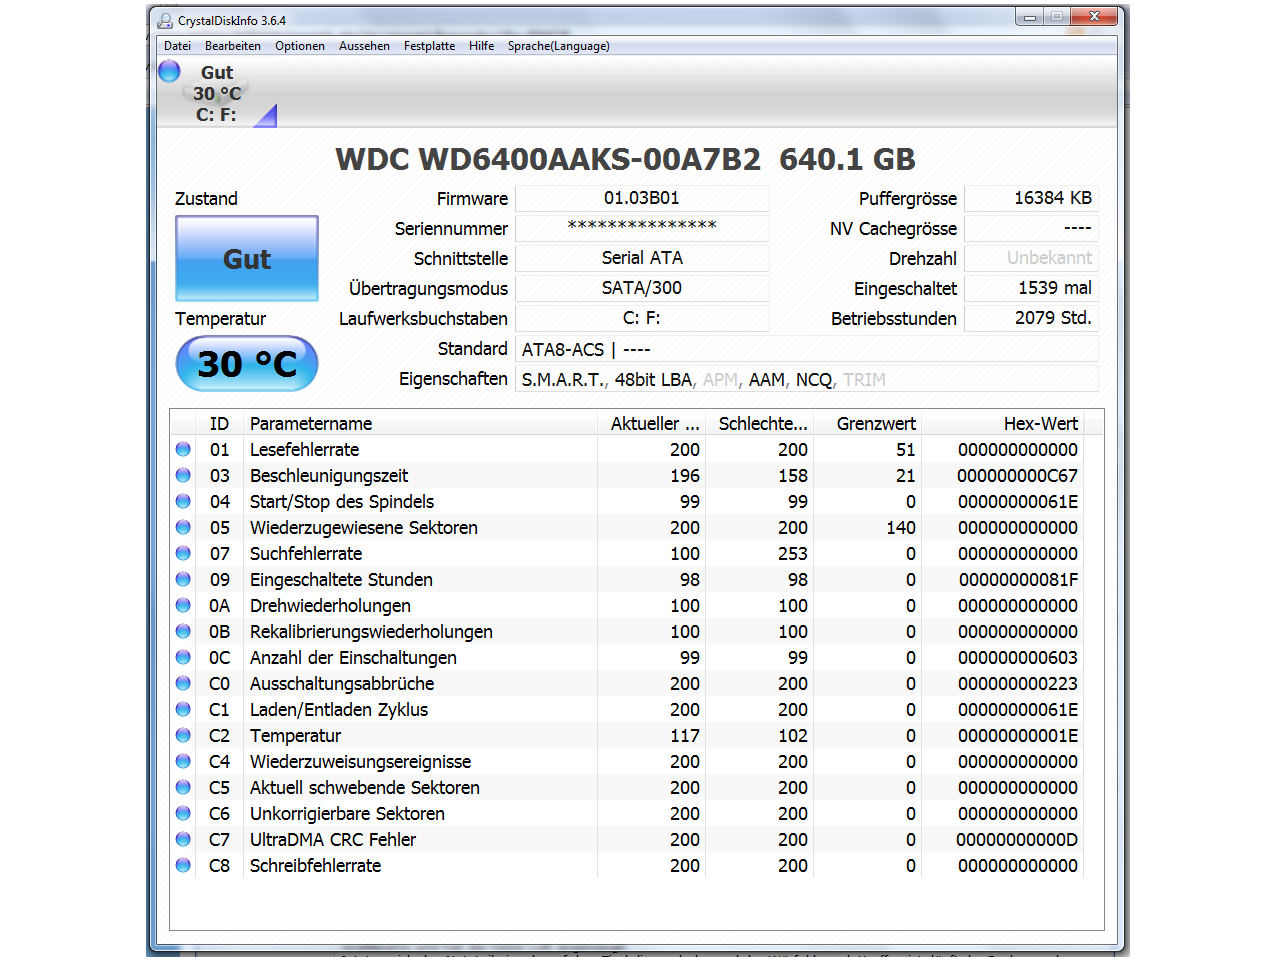The image size is (1280, 960).
Task: Click hex value 00000000081F
Action: 1018,580
